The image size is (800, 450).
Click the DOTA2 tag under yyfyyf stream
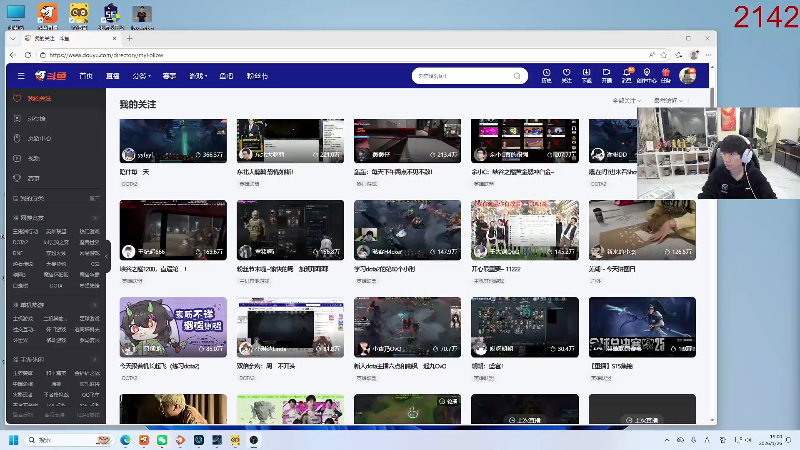pyautogui.click(x=130, y=184)
